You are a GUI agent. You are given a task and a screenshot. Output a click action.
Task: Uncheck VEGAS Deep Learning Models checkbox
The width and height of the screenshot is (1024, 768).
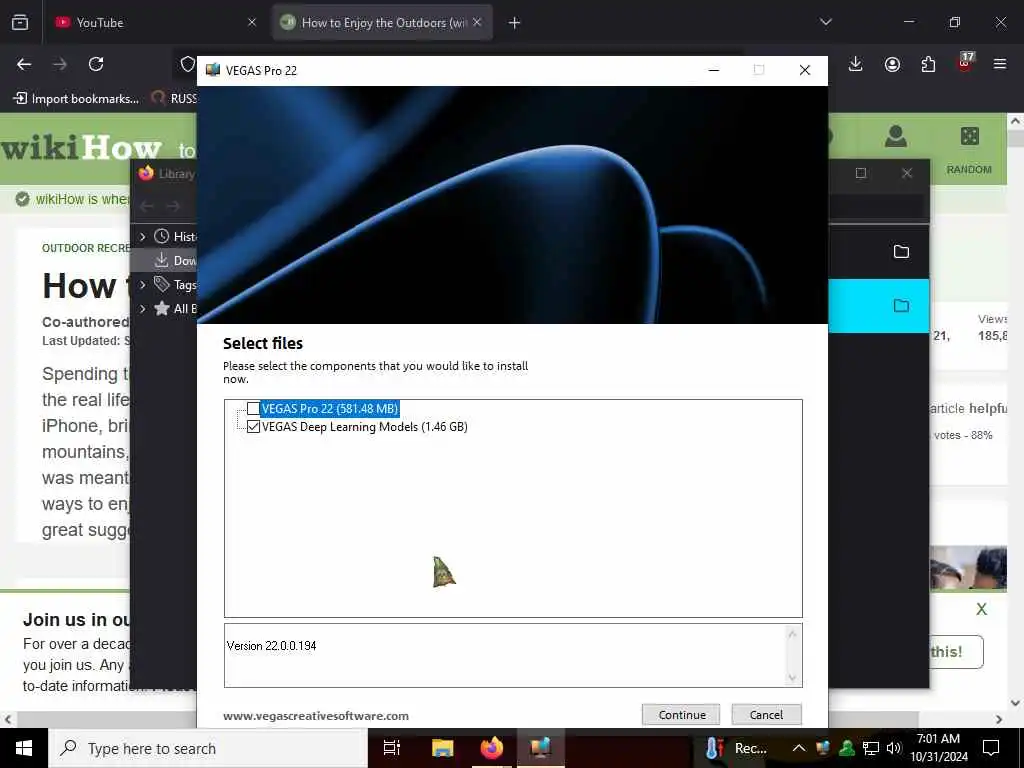click(253, 426)
